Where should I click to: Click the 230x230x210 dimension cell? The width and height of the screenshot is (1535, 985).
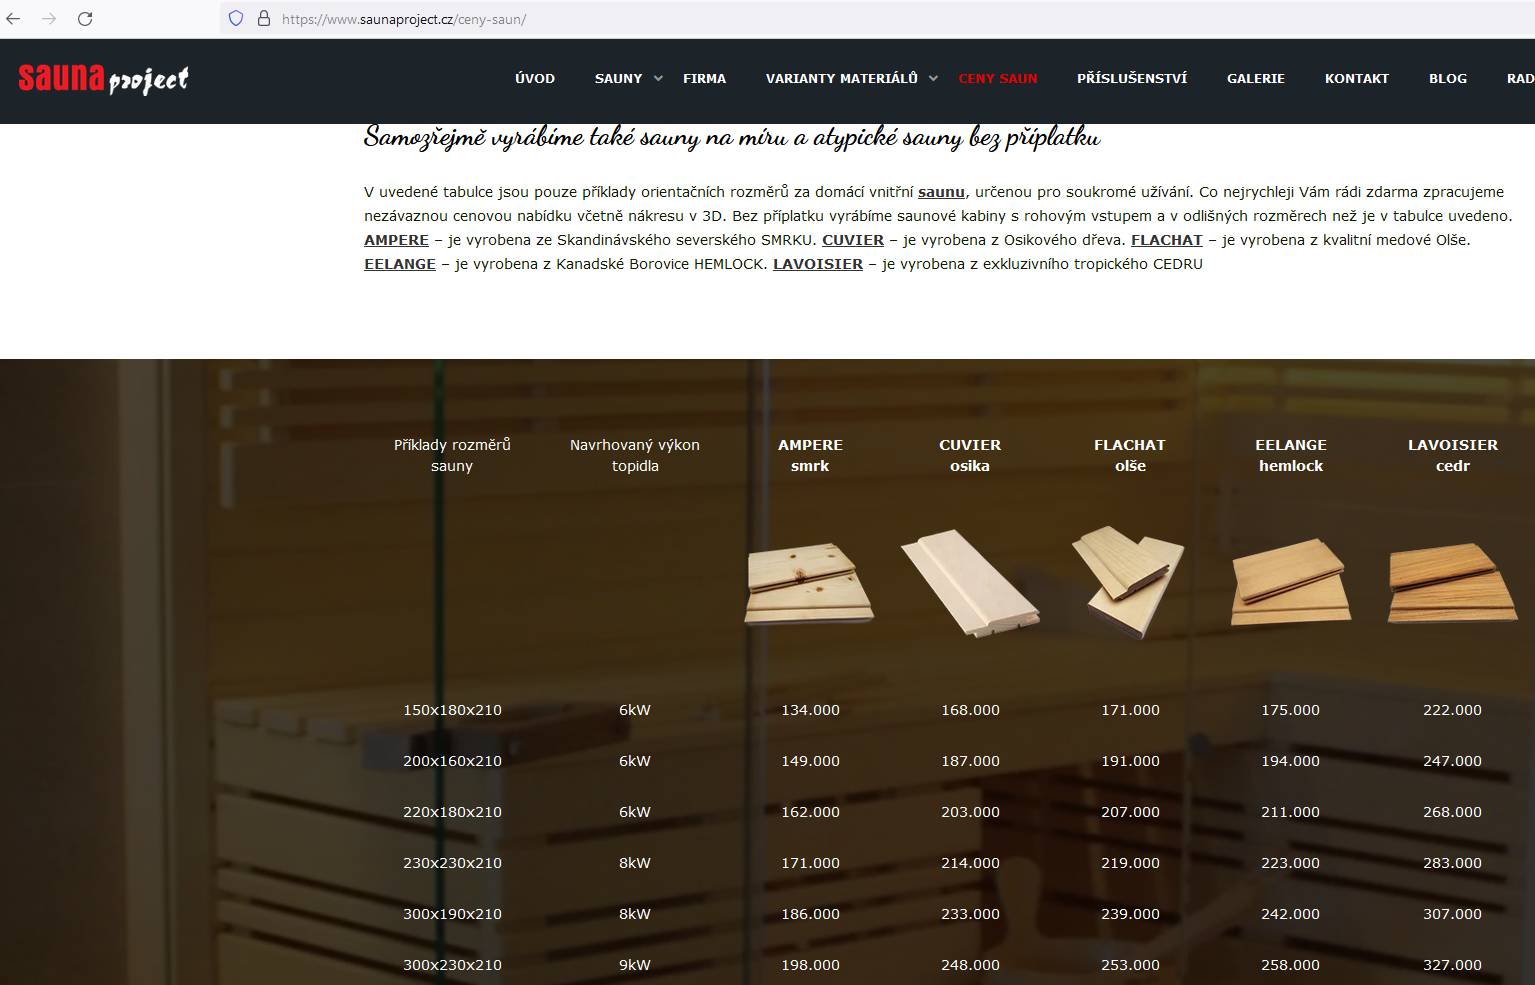pyautogui.click(x=452, y=863)
